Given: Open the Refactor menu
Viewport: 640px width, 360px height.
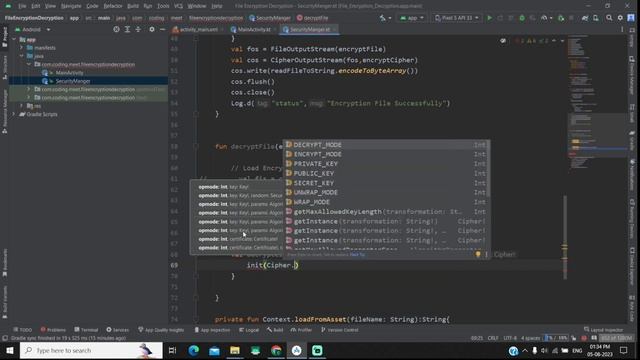Looking at the screenshot, I should pyautogui.click(x=113, y=6).
